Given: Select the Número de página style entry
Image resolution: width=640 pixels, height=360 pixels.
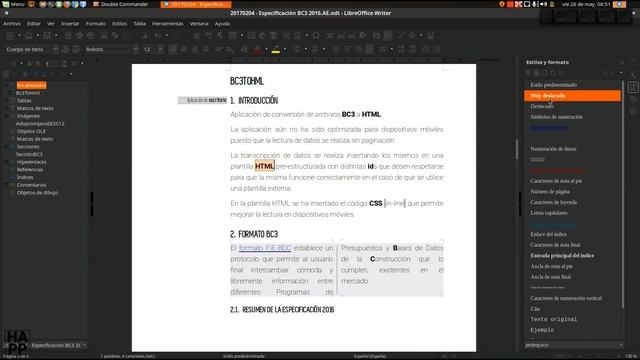Looking at the screenshot, I should (x=550, y=191).
